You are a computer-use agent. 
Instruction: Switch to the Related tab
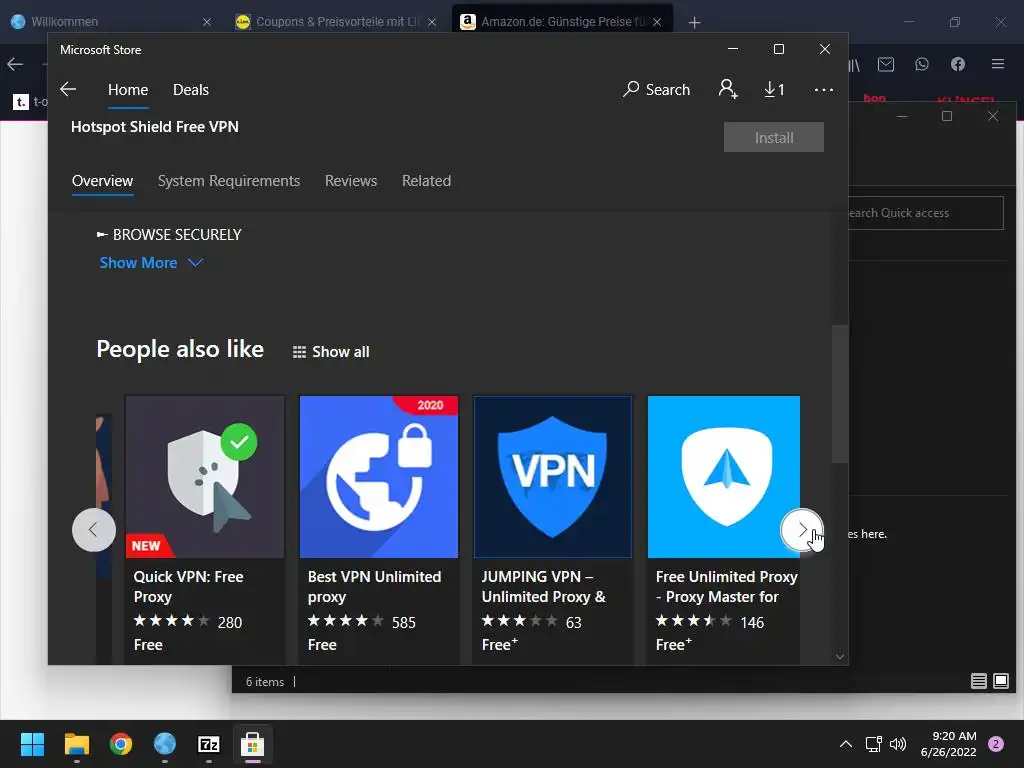[x=426, y=181]
